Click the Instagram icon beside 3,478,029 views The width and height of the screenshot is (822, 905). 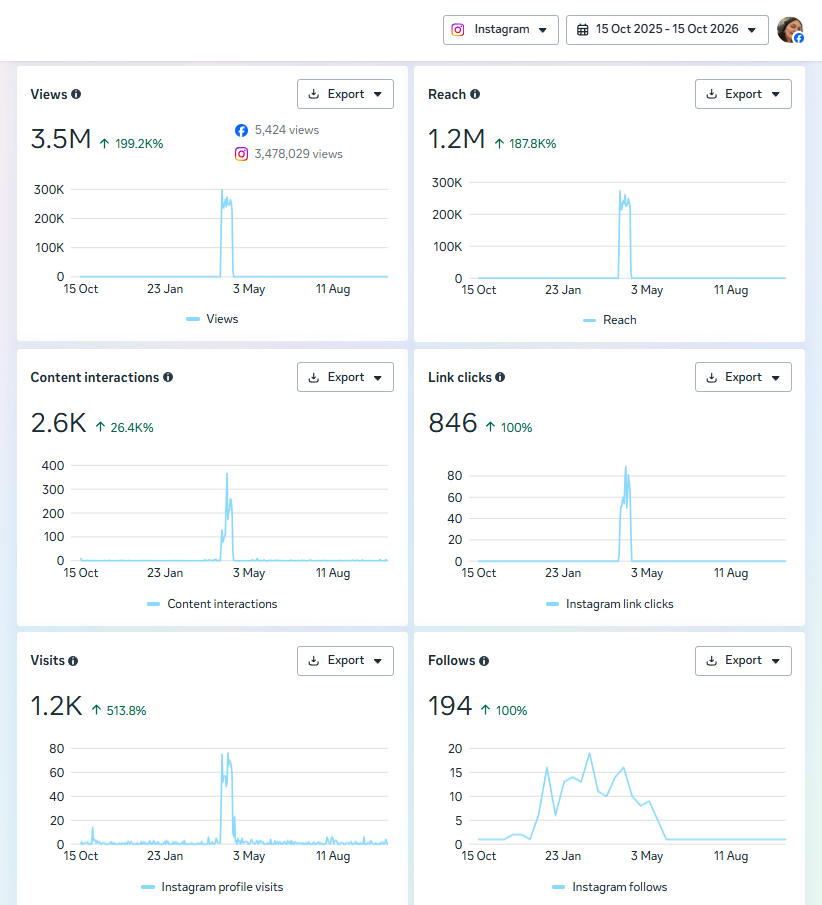click(x=241, y=154)
